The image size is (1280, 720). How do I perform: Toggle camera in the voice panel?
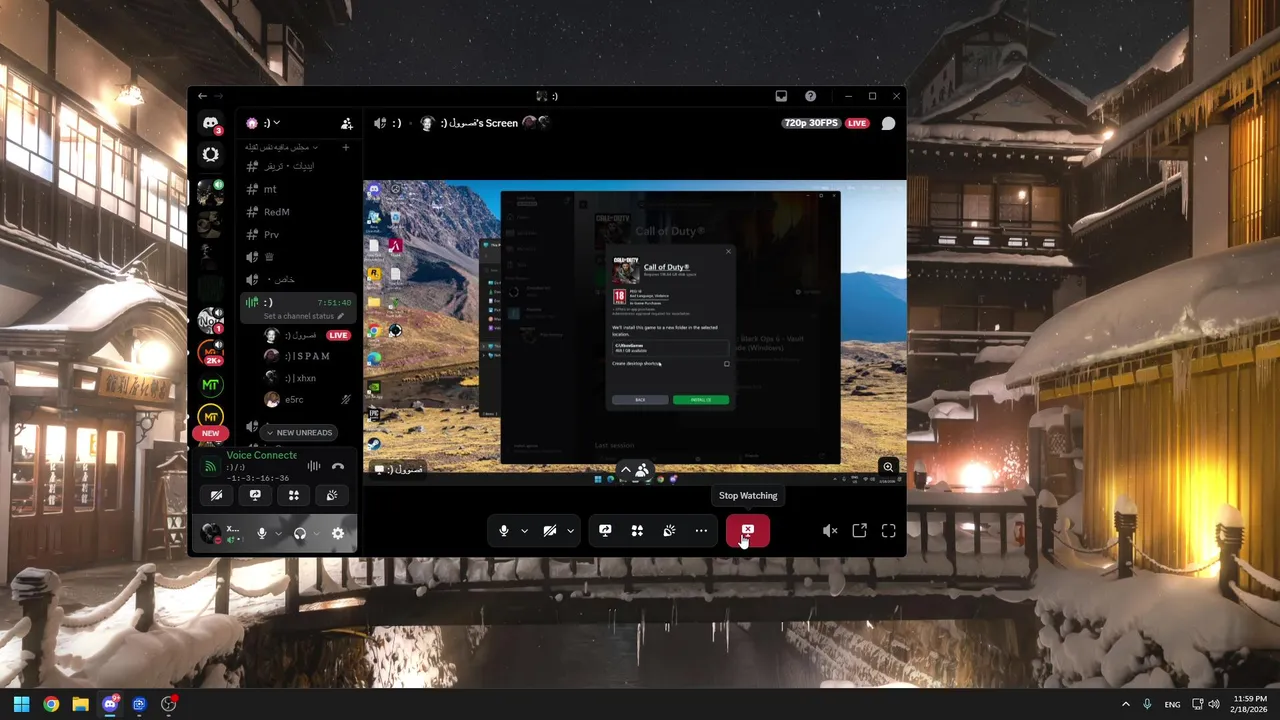(x=216, y=495)
